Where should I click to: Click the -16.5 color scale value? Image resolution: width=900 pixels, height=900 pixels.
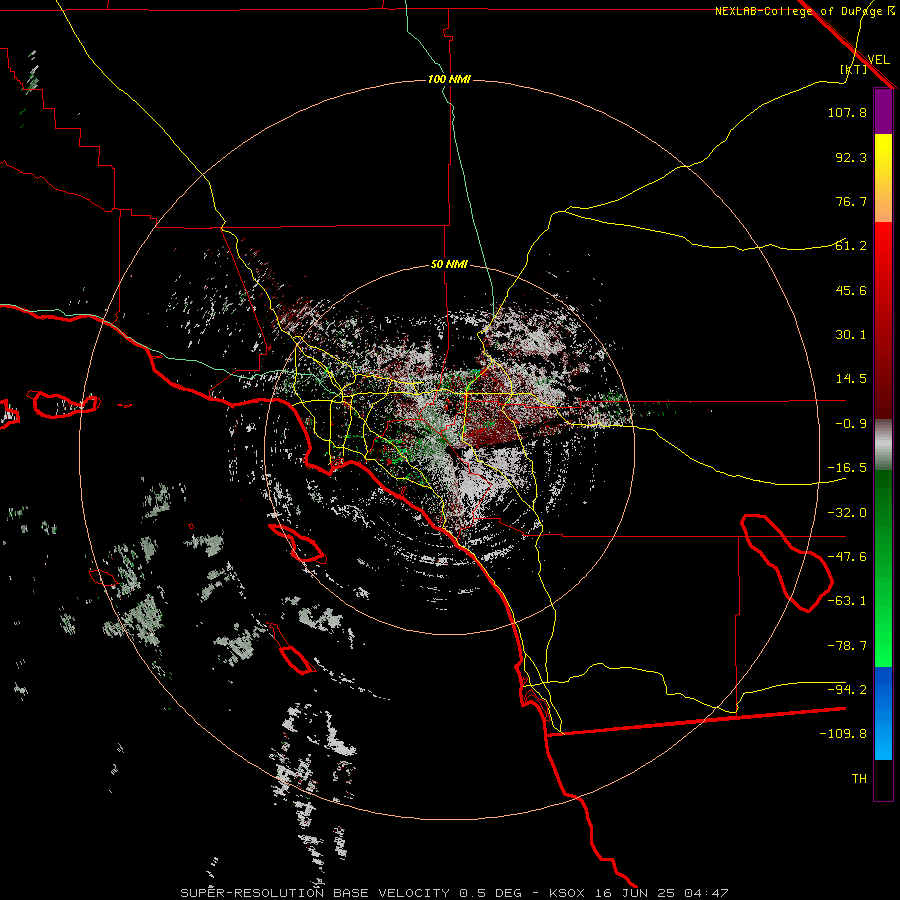pos(847,468)
